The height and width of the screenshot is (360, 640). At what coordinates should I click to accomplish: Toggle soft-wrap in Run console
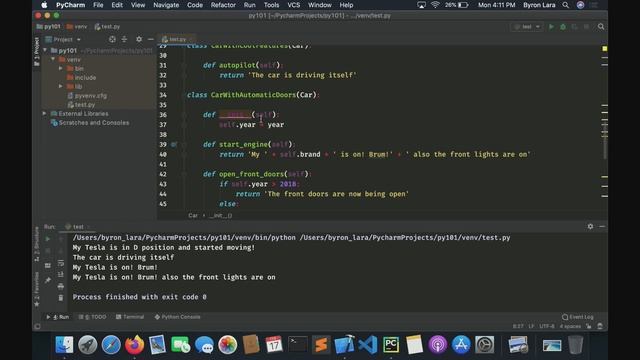point(61,263)
